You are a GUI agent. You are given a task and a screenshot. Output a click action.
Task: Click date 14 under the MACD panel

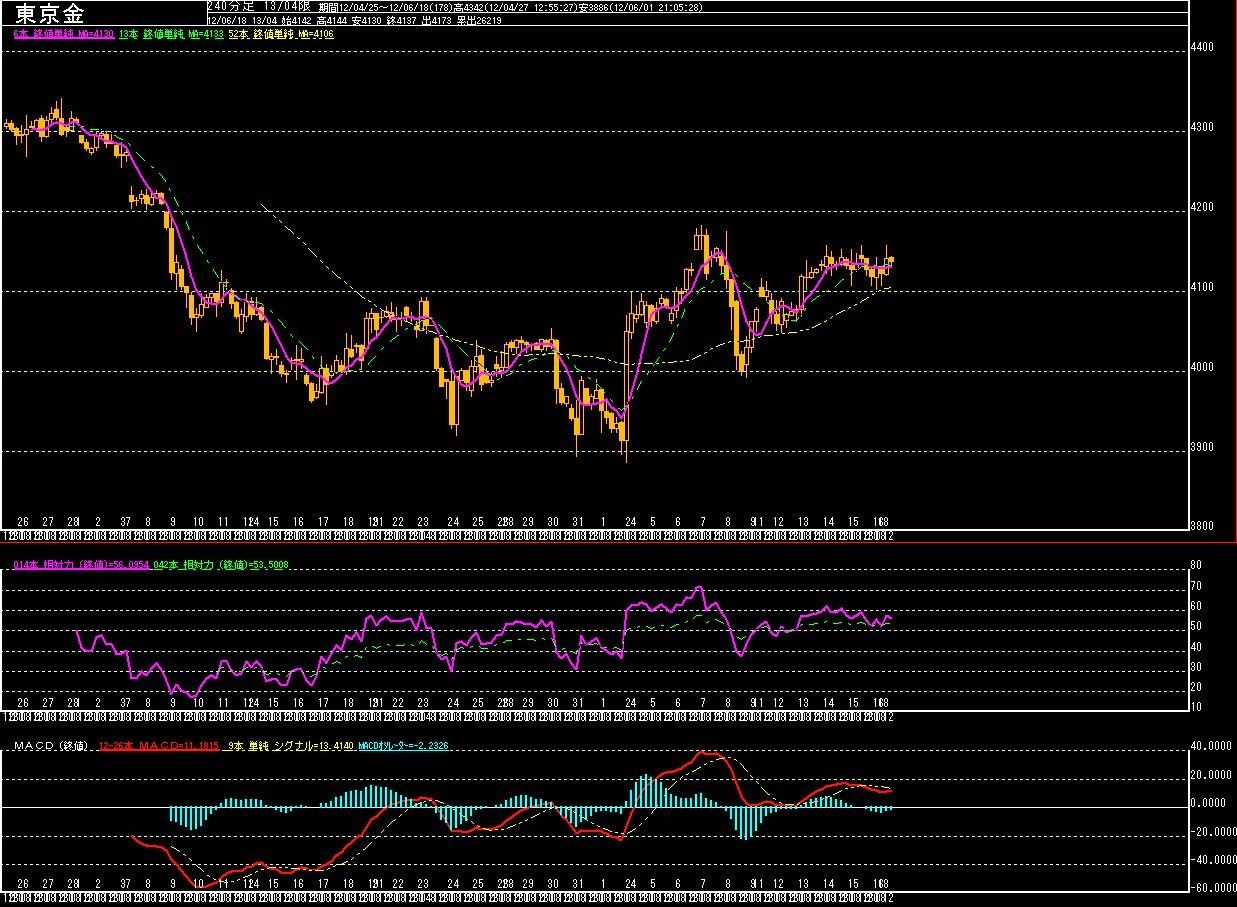[829, 884]
